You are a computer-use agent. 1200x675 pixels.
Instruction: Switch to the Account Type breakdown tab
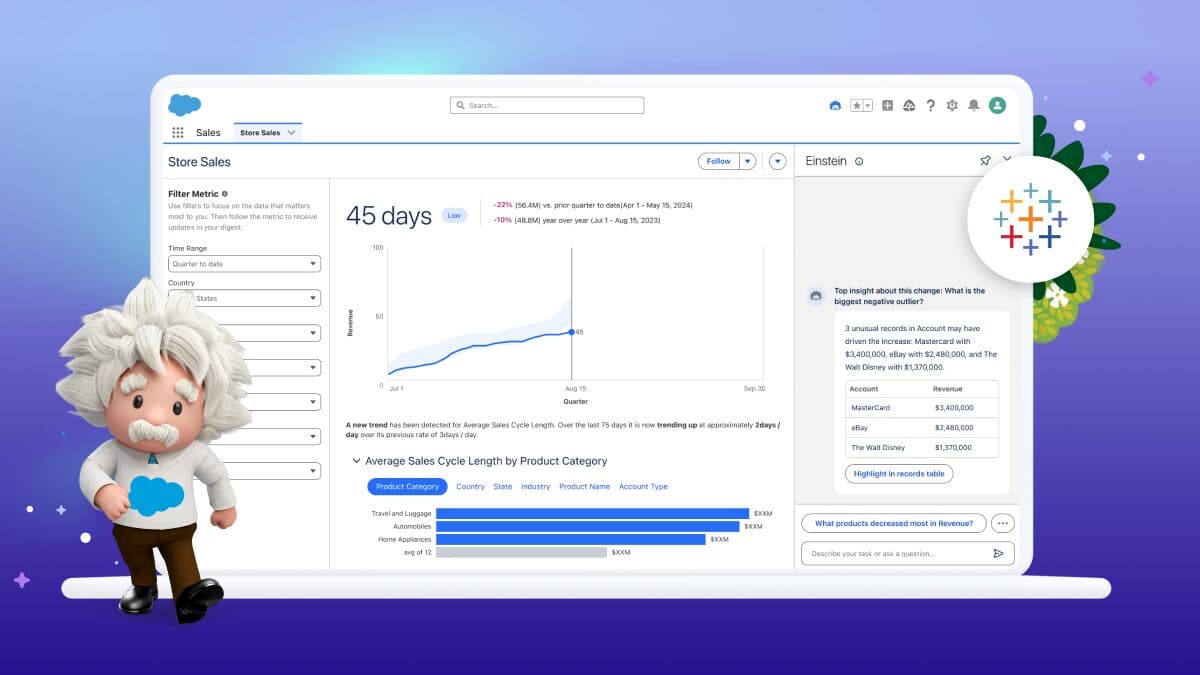[643, 486]
